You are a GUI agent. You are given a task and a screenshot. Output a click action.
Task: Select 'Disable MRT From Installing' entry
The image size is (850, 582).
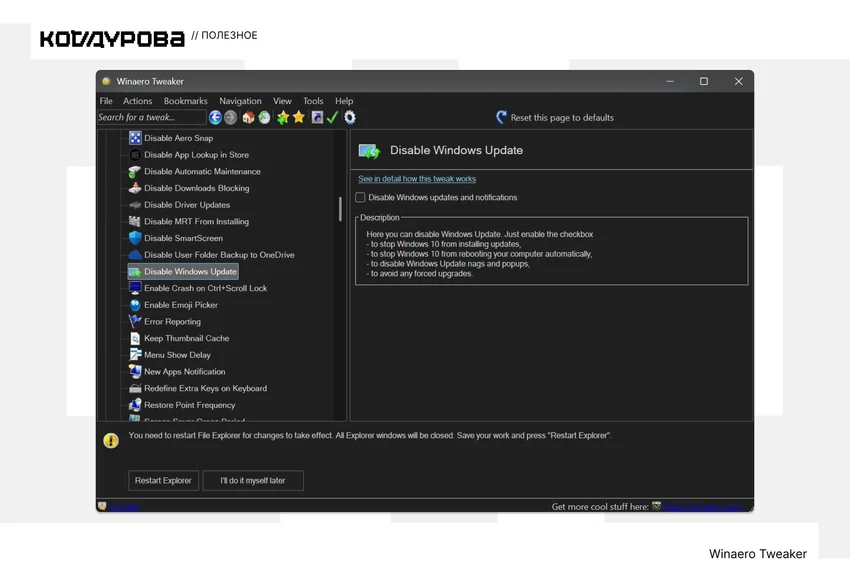[x=196, y=221]
